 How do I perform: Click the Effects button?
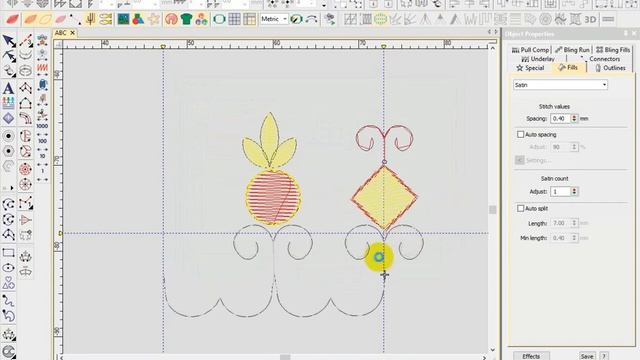click(x=531, y=356)
